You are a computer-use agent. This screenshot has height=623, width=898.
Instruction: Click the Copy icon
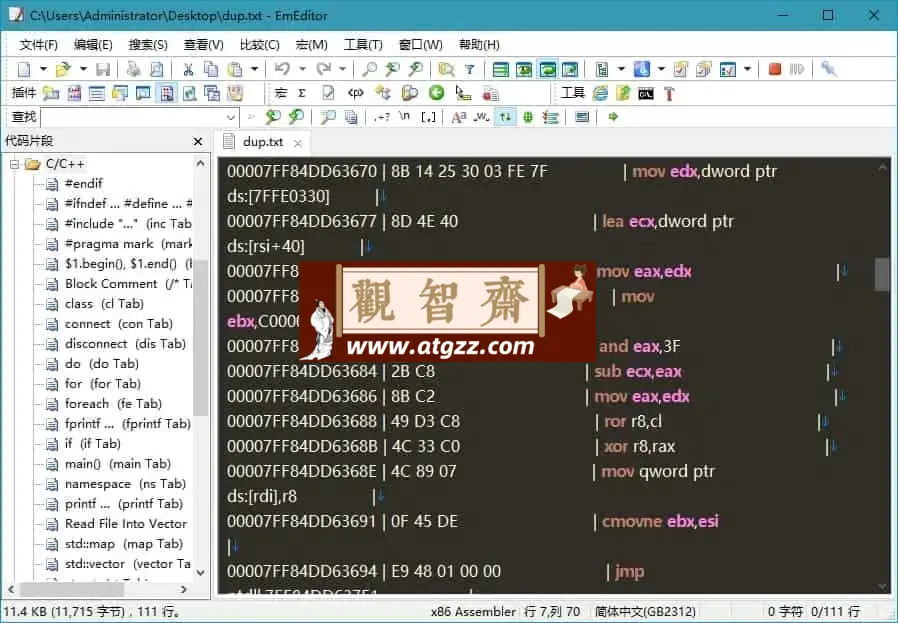tap(211, 69)
